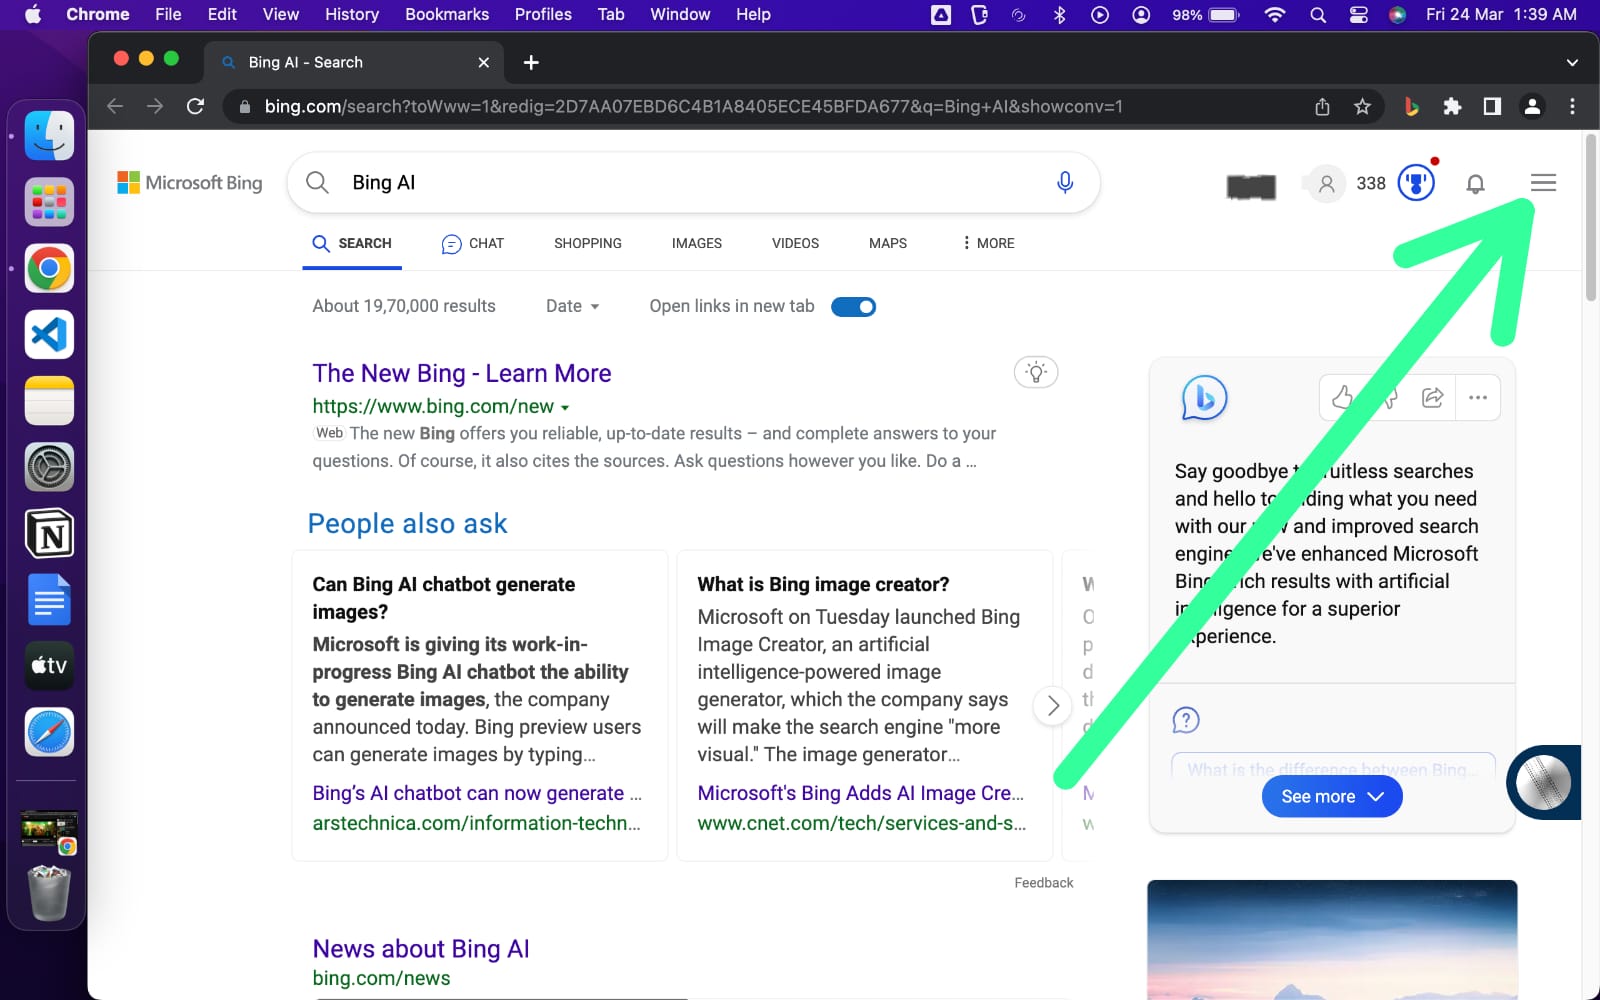The width and height of the screenshot is (1600, 1000).
Task: Open Microsoft's Bing Adds AI Image Cre... link
Action: click(x=861, y=793)
